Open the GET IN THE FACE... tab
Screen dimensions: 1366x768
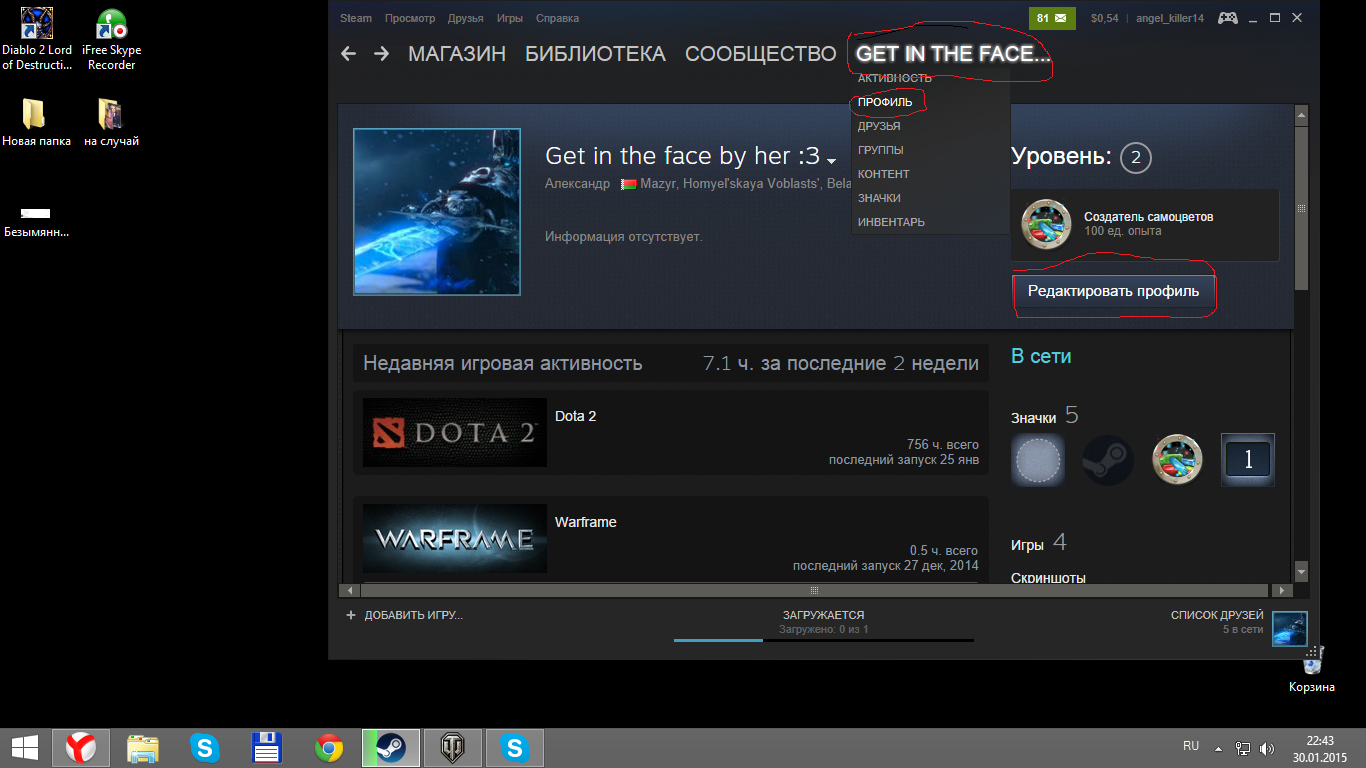tap(953, 54)
